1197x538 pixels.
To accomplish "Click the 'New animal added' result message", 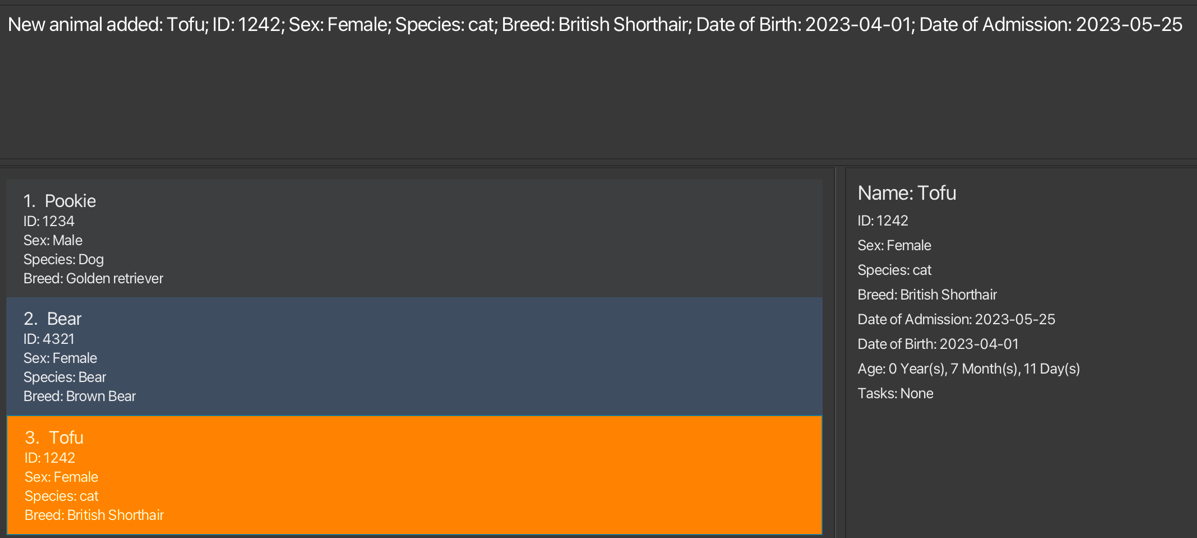I will tap(595, 25).
